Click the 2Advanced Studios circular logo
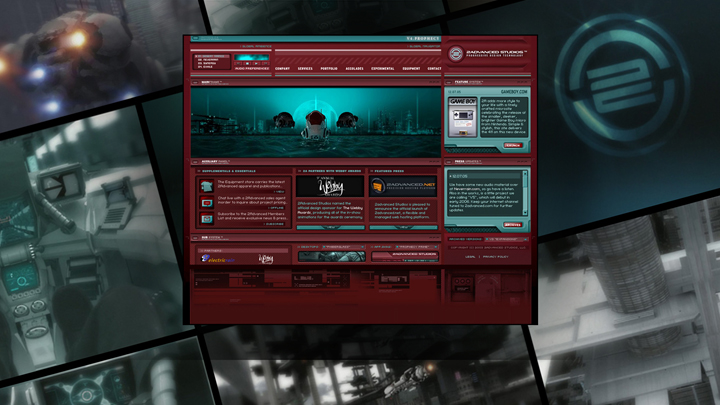 pos(456,54)
